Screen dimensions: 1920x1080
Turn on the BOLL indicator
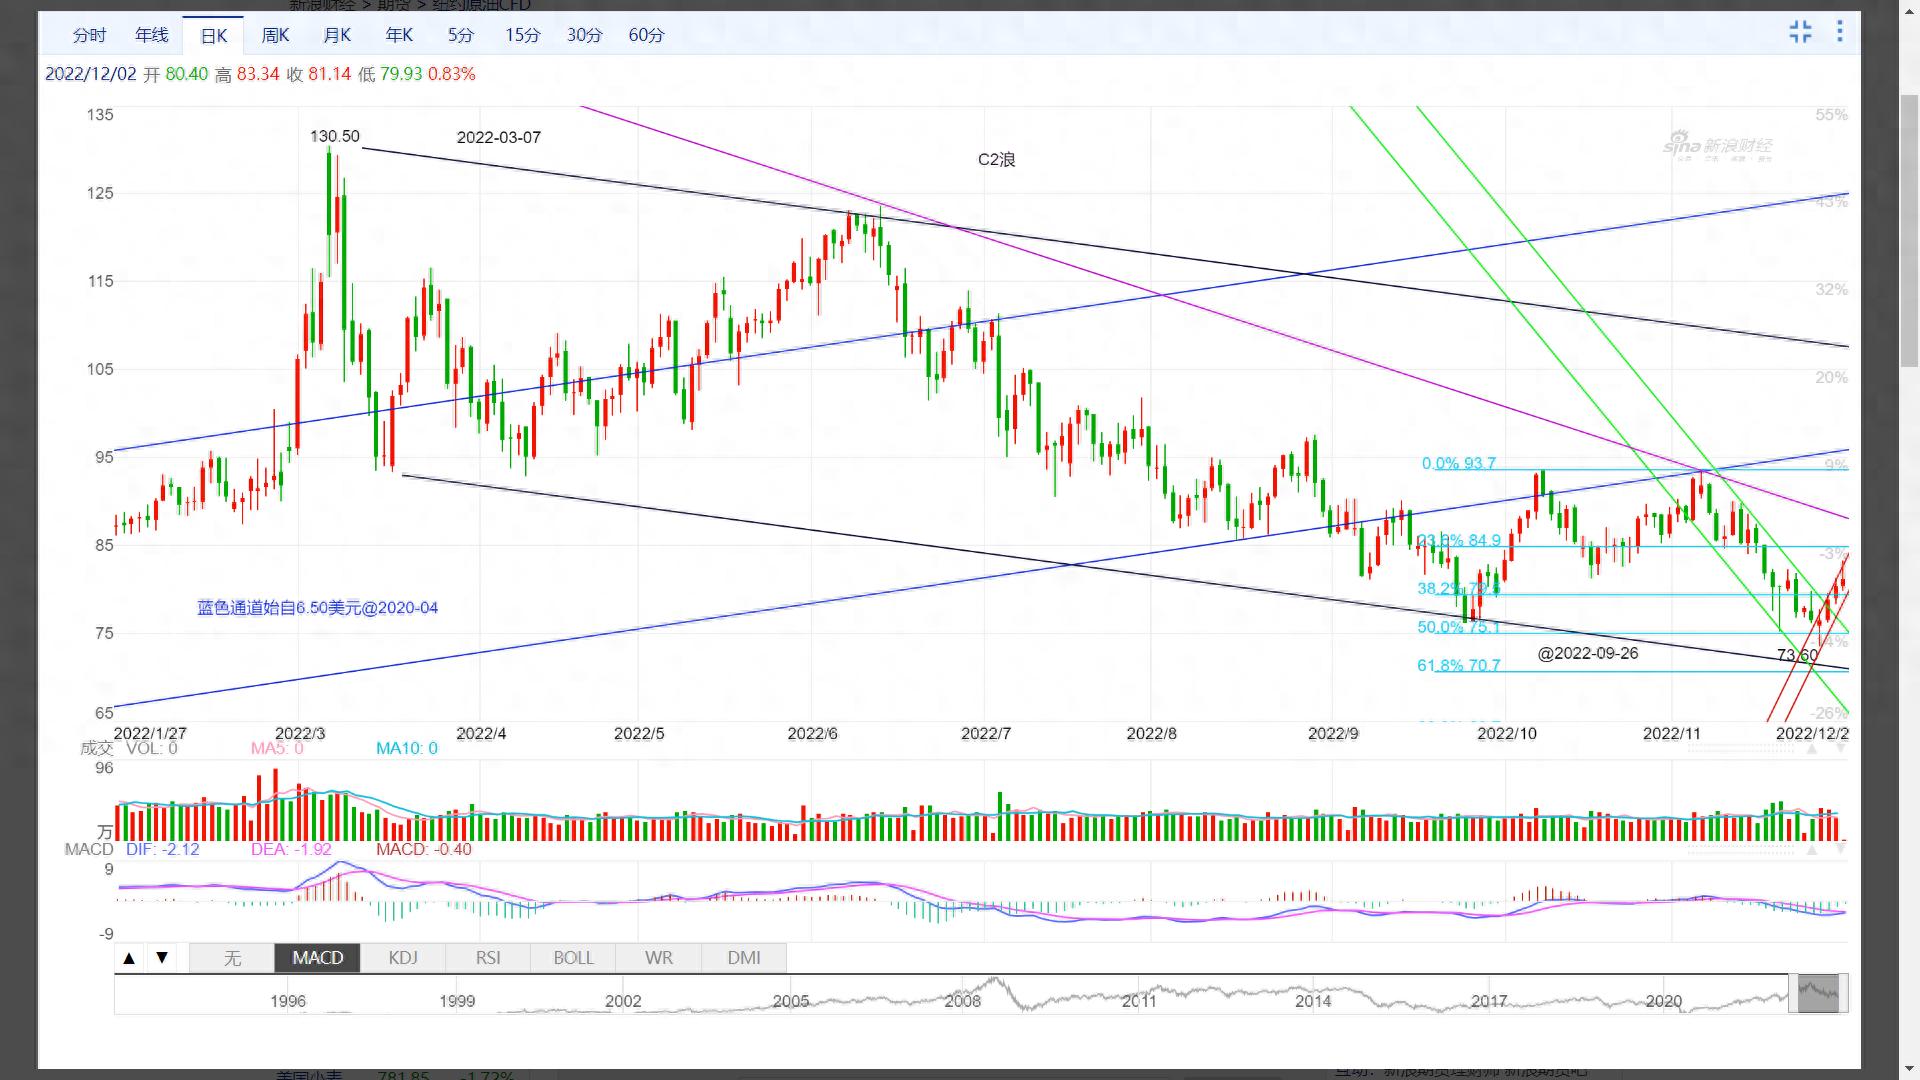pos(574,958)
